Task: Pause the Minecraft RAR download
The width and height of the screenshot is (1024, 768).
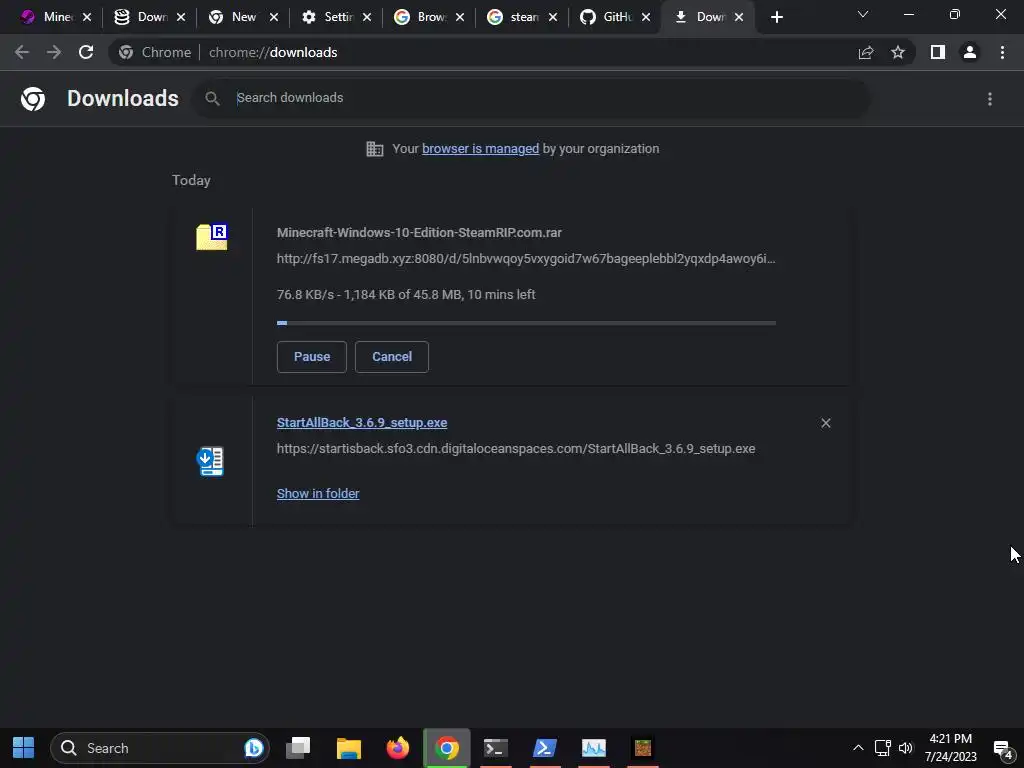Action: click(x=312, y=357)
